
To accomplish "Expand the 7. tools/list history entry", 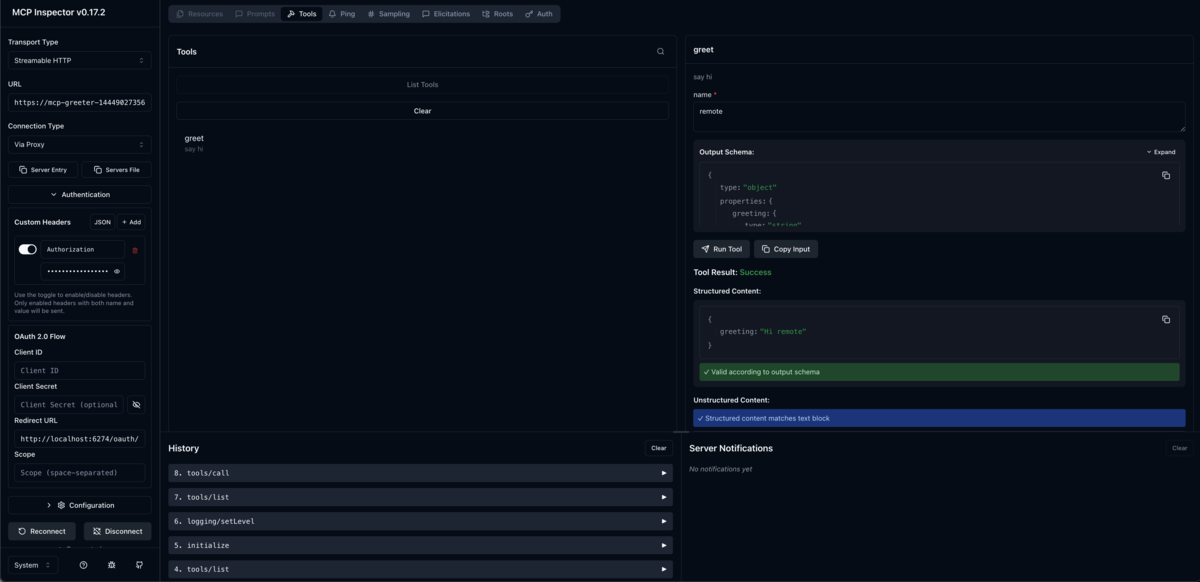I will 420,497.
